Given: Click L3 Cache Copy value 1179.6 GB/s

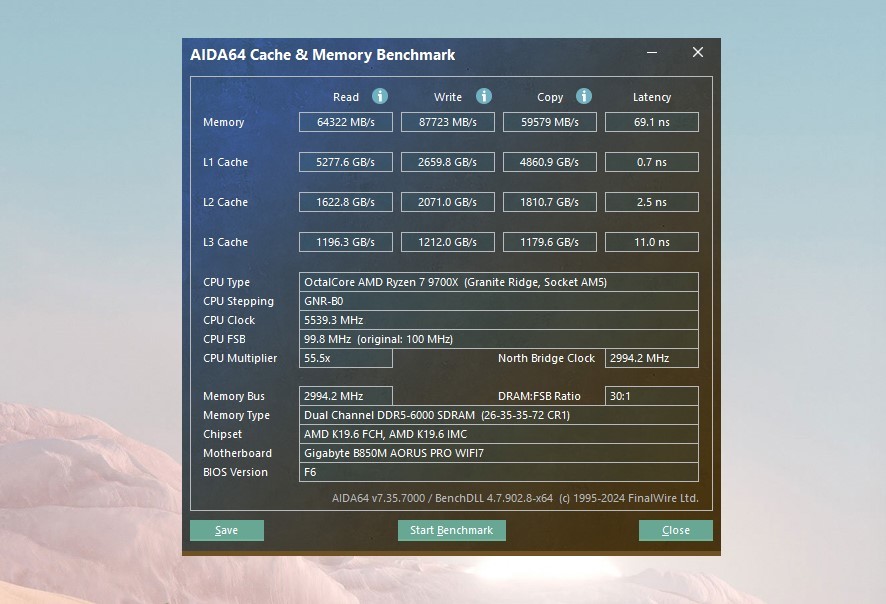Looking at the screenshot, I should click(x=550, y=242).
